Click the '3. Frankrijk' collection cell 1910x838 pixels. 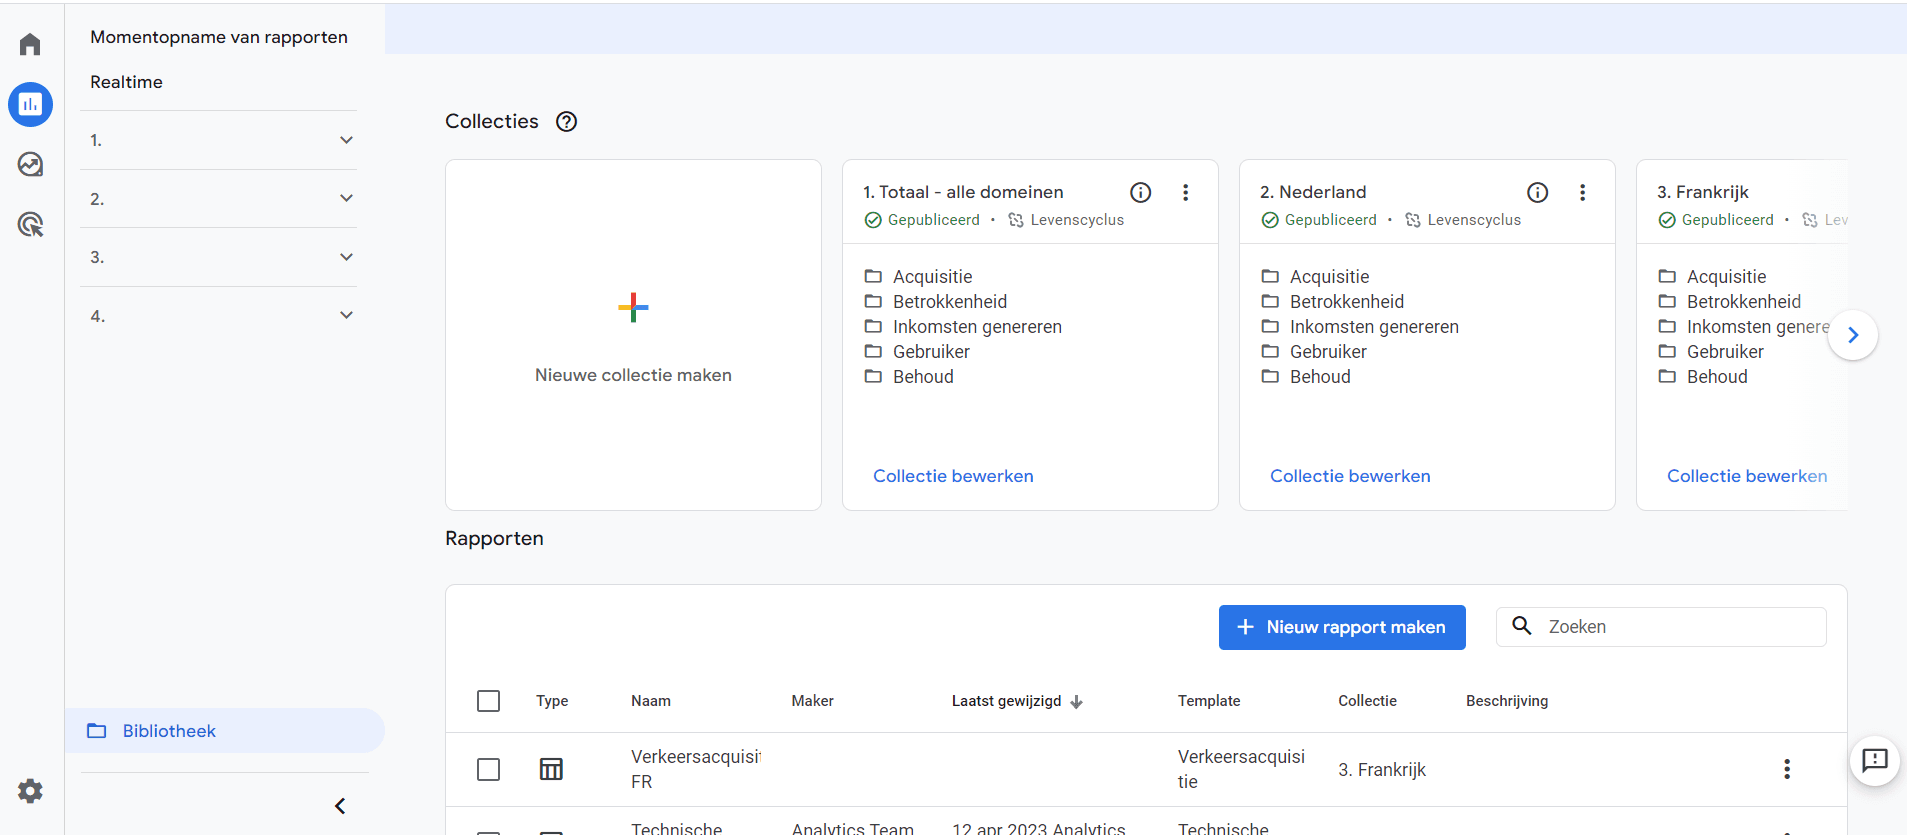click(x=1382, y=770)
